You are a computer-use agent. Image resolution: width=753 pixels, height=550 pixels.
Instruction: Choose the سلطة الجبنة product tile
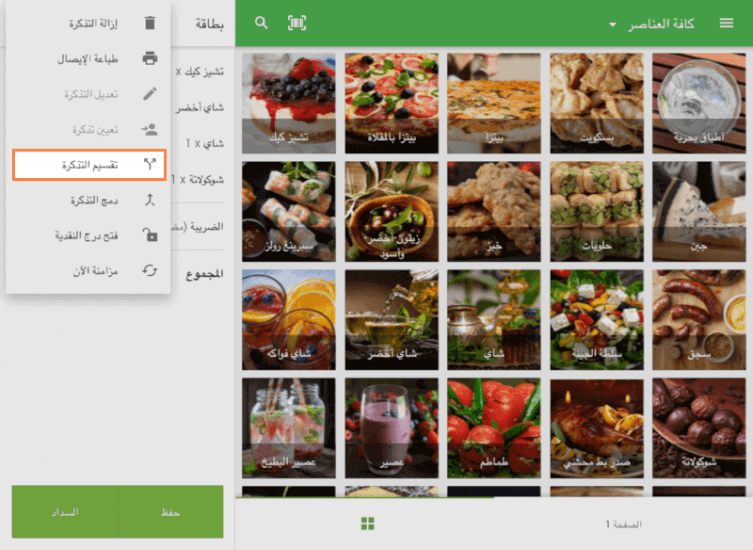pos(597,318)
